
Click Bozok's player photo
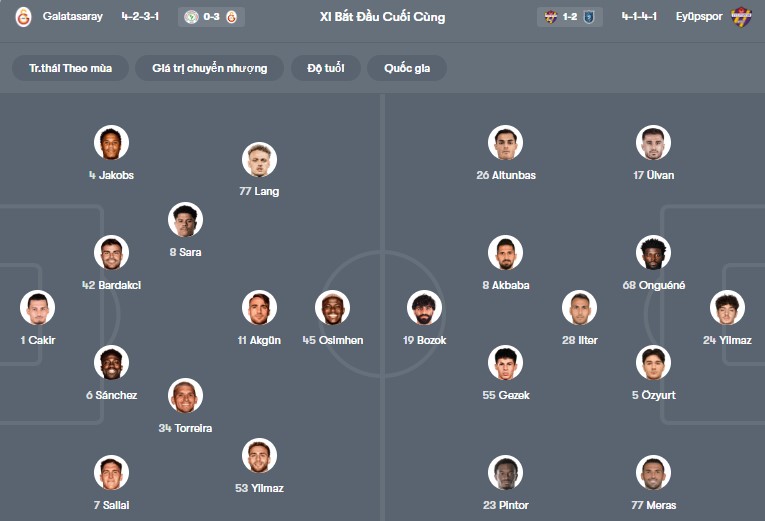424,308
